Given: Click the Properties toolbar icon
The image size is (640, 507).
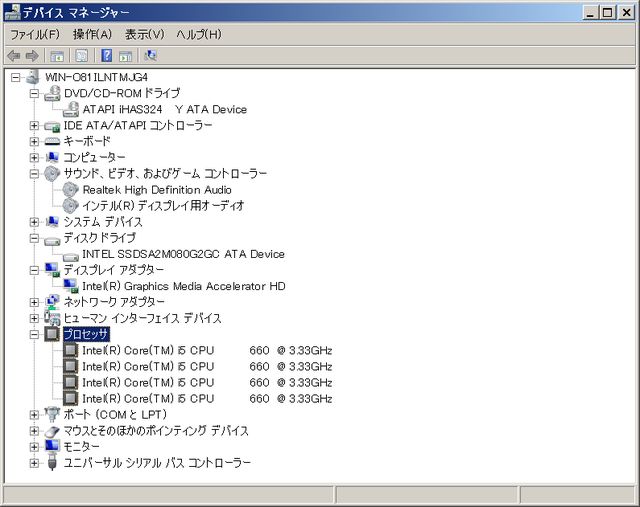Looking at the screenshot, I should pyautogui.click(x=81, y=56).
